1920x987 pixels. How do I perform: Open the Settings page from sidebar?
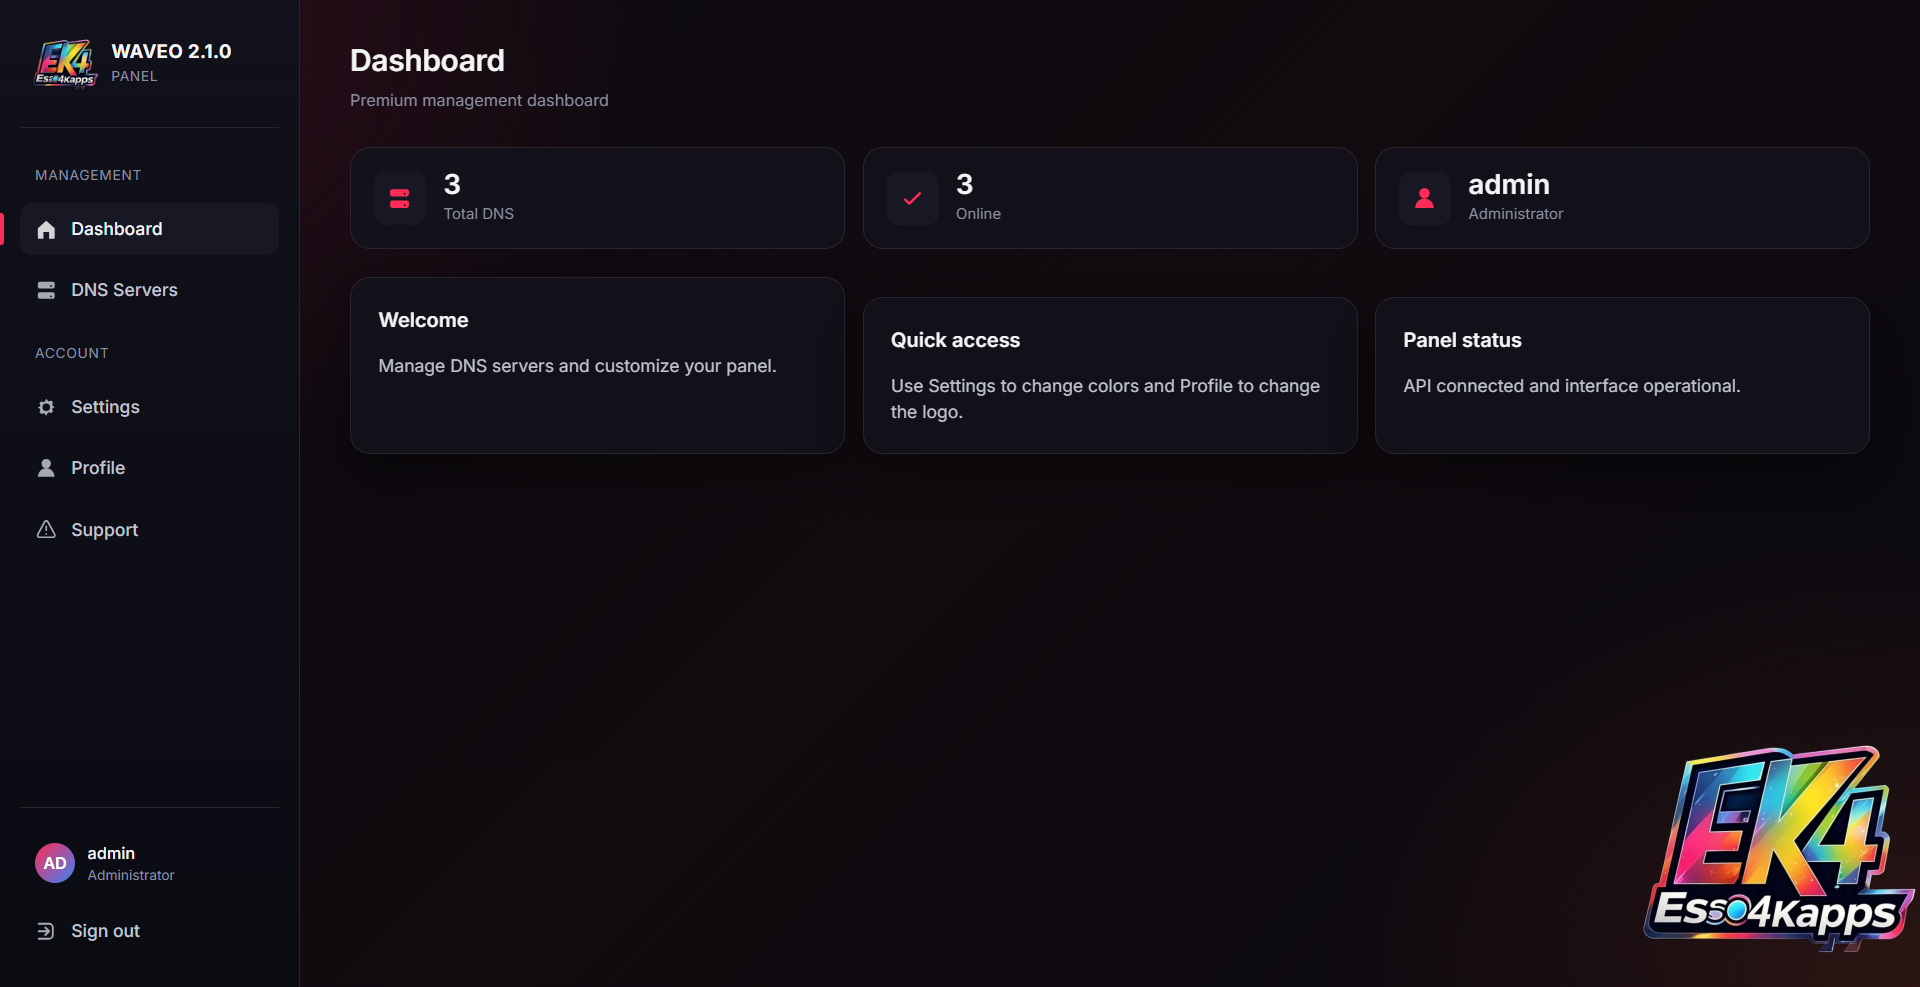[x=149, y=407]
